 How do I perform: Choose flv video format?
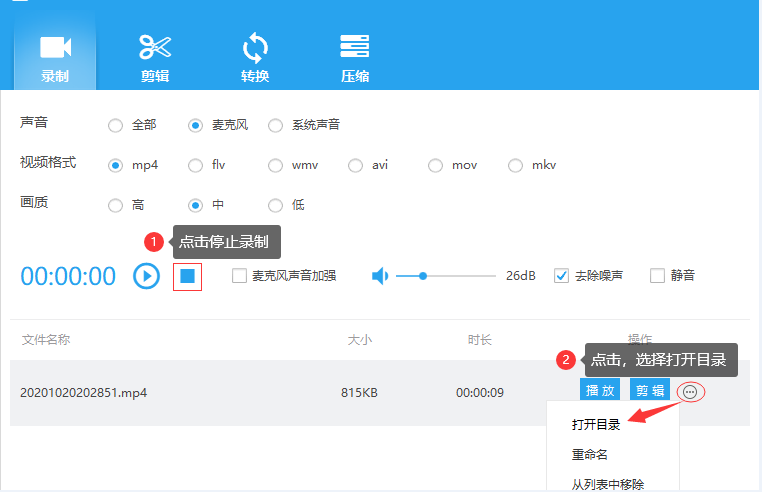click(195, 166)
